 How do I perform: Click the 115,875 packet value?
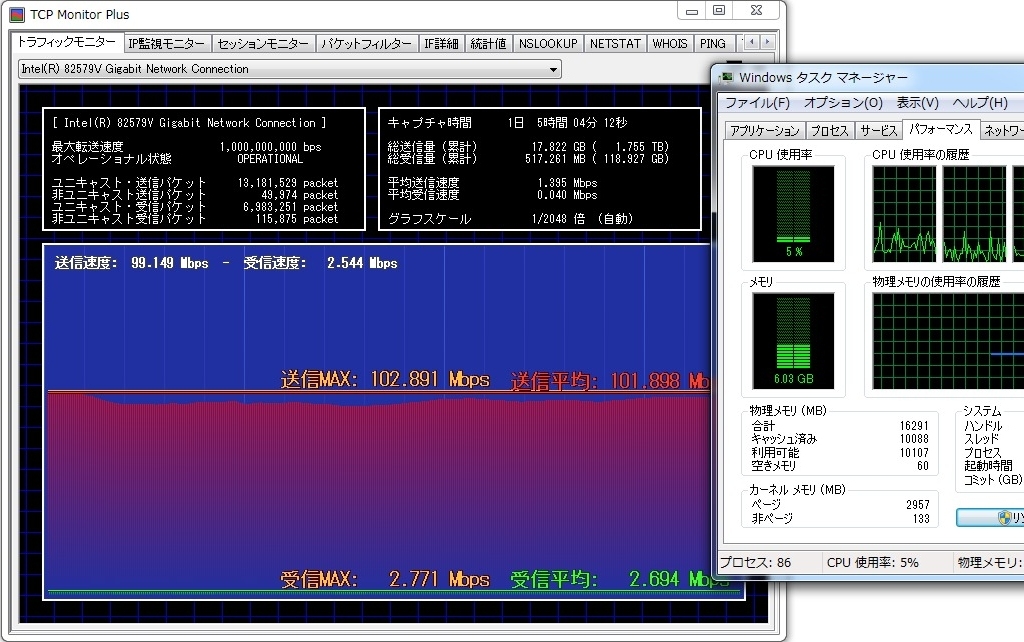(x=297, y=219)
